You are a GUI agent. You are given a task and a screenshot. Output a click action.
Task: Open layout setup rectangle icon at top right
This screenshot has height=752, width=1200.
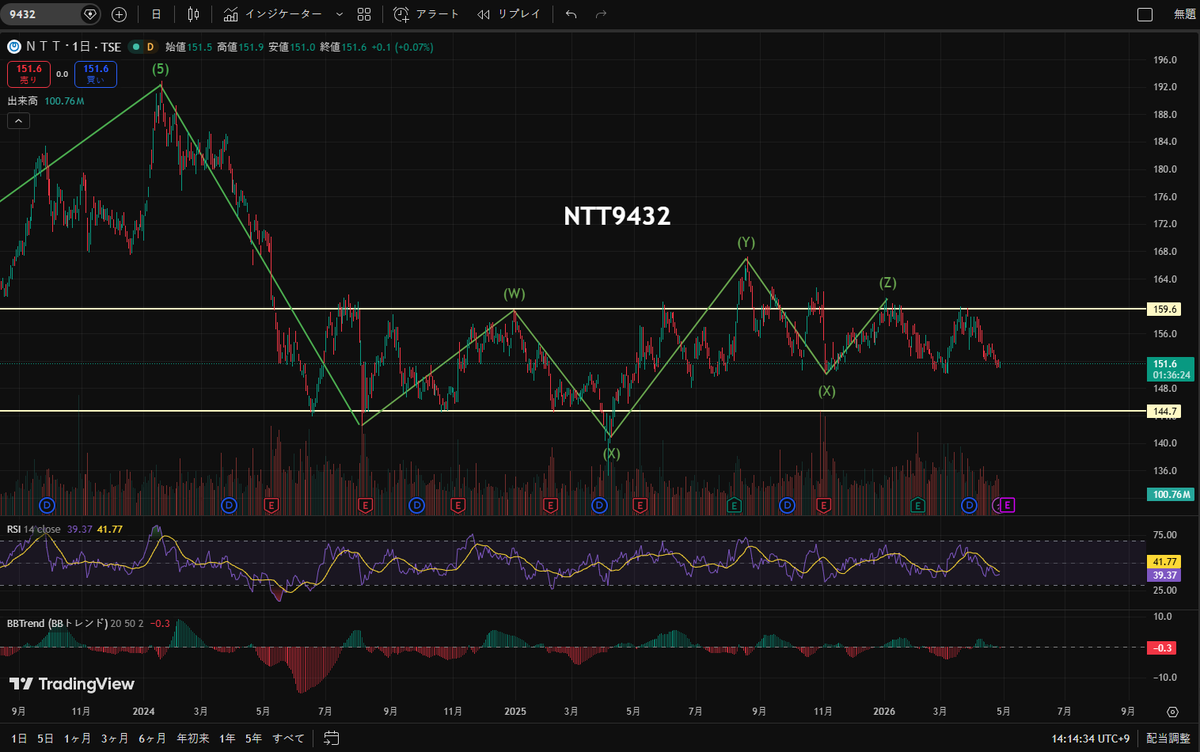pos(1145,14)
